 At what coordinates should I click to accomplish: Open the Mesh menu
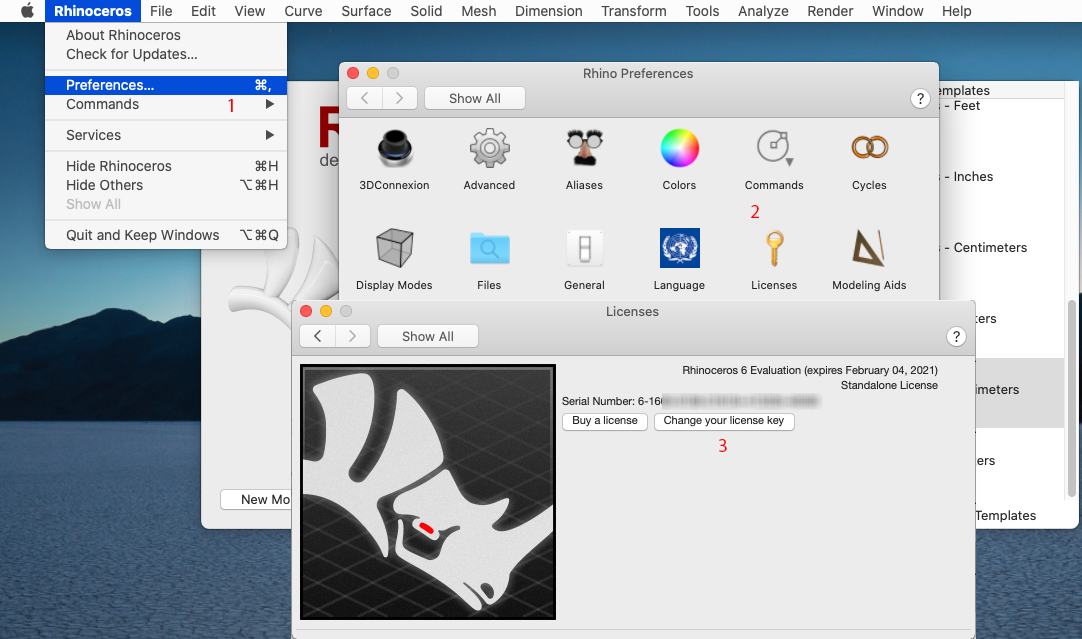478,11
